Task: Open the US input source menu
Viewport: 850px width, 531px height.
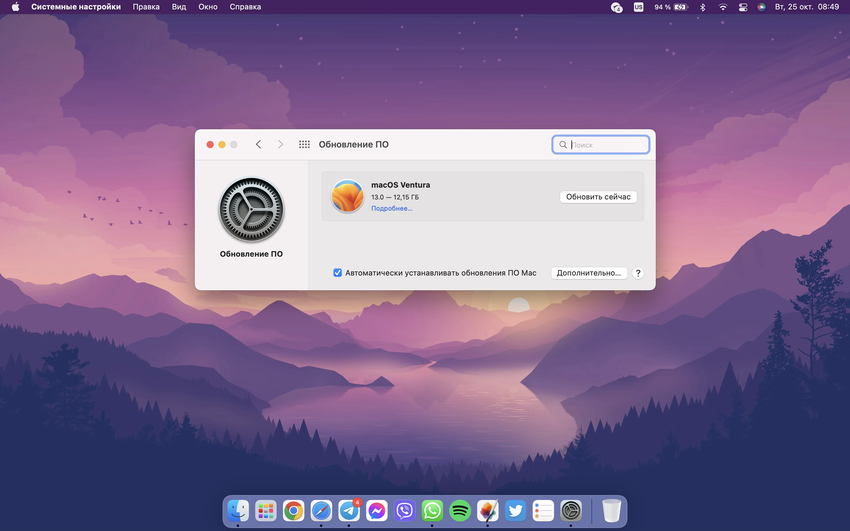Action: (x=639, y=7)
